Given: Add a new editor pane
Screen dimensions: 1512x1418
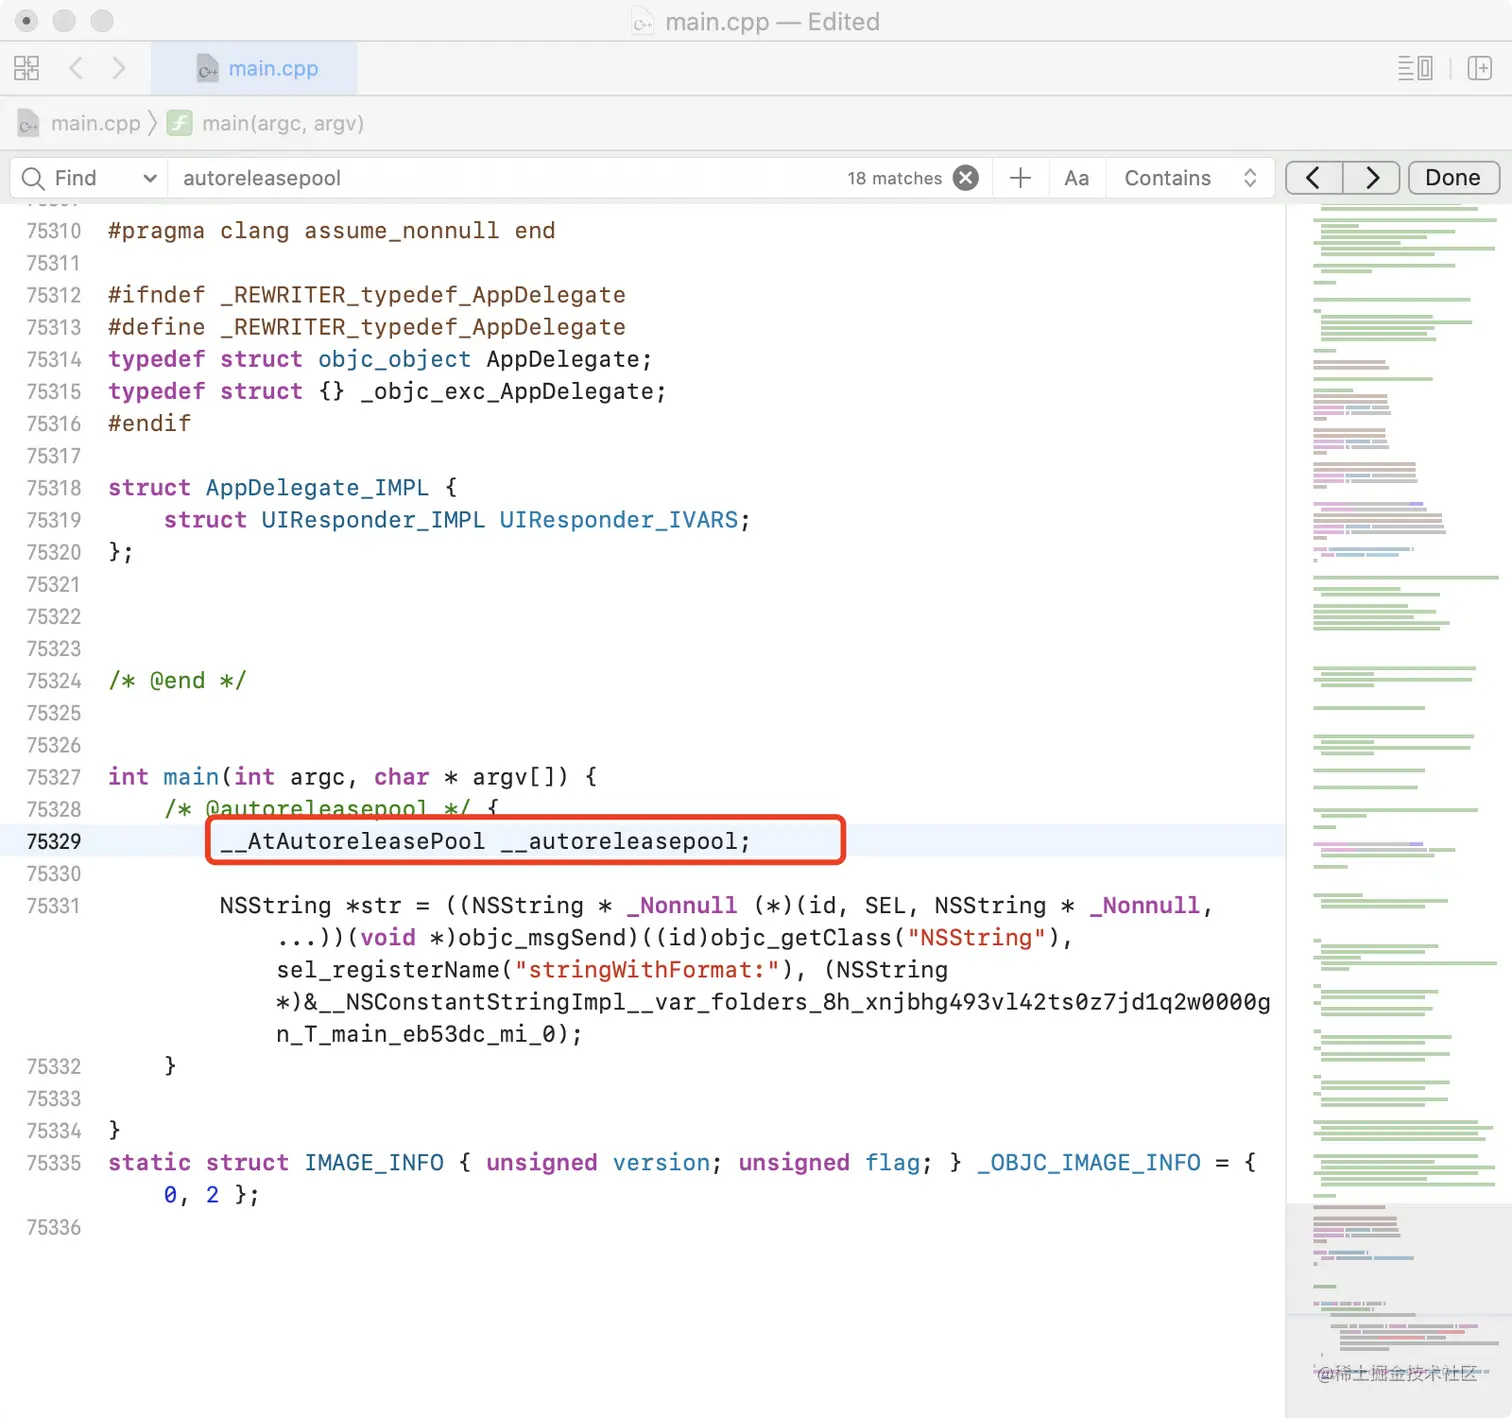Looking at the screenshot, I should pyautogui.click(x=1480, y=68).
